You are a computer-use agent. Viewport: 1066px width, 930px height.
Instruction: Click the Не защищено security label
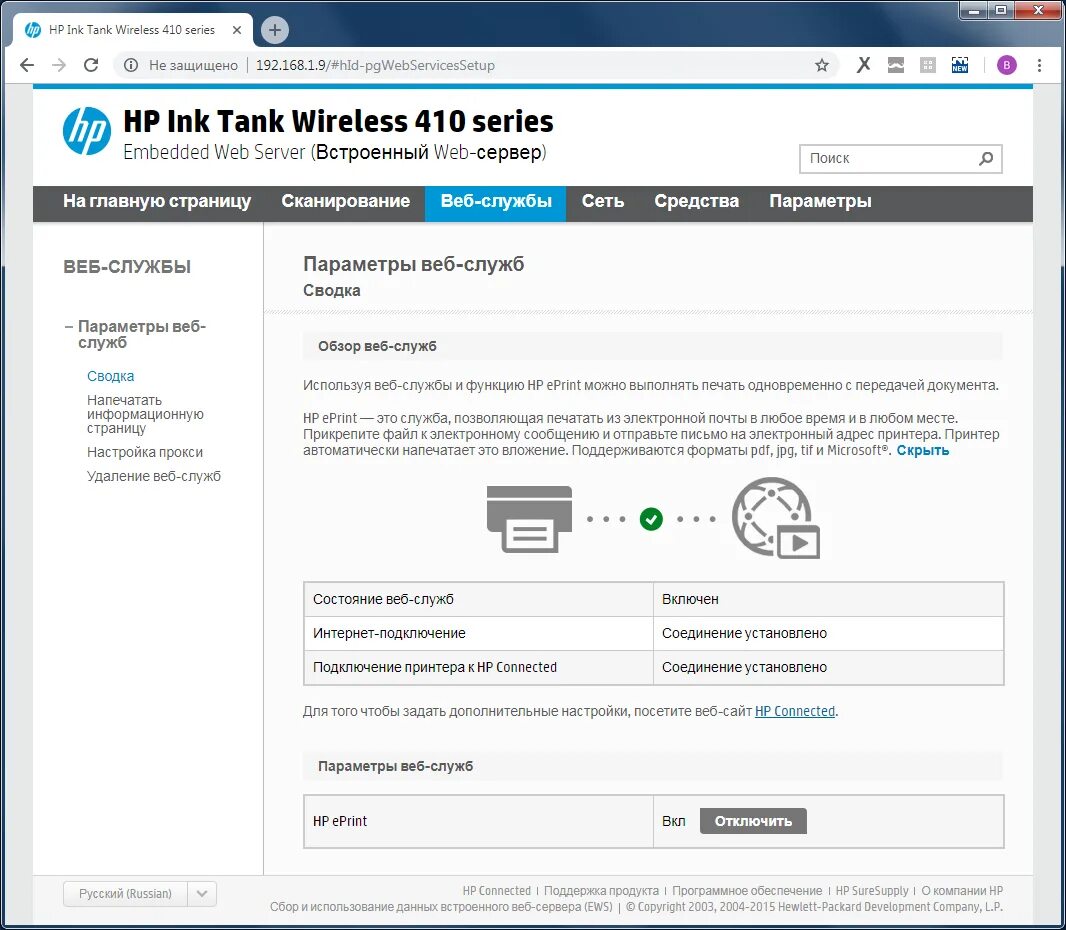pyautogui.click(x=193, y=65)
